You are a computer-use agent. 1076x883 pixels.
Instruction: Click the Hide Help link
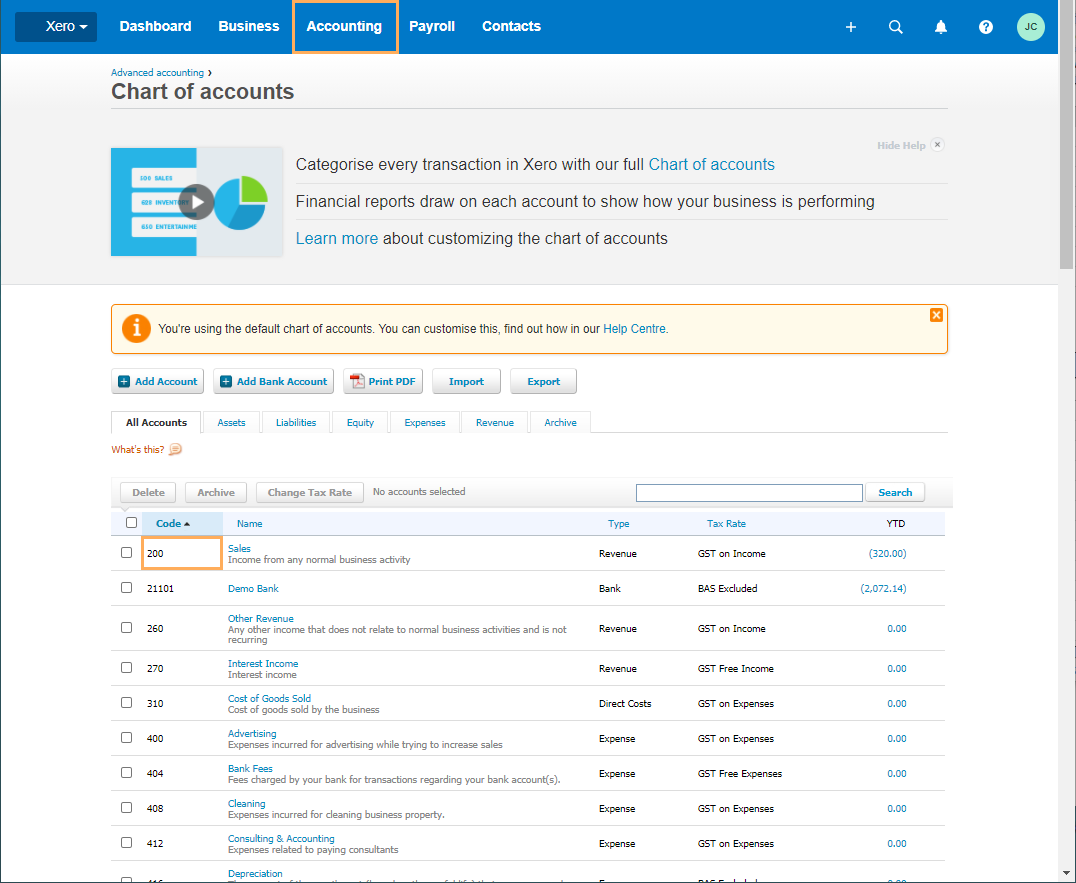click(901, 145)
